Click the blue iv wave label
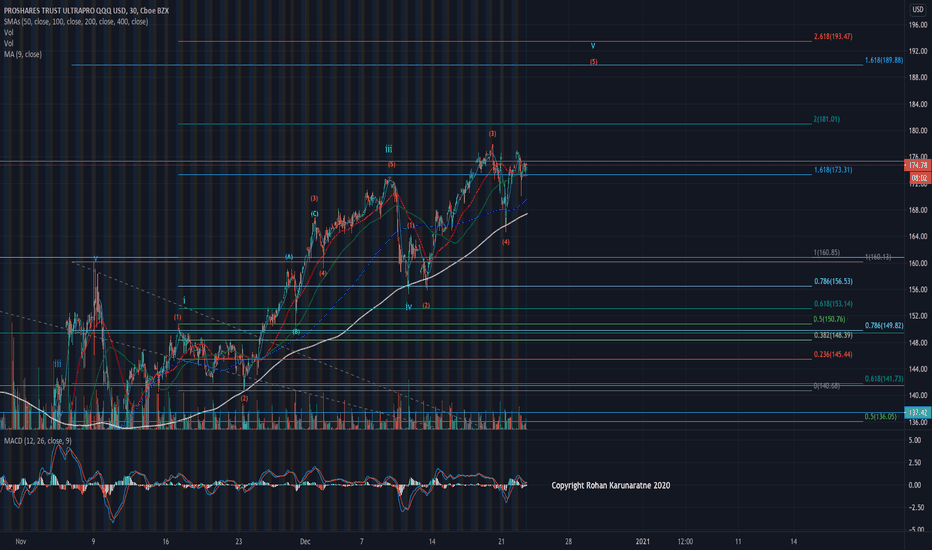This screenshot has height=550, width=932. (x=409, y=307)
